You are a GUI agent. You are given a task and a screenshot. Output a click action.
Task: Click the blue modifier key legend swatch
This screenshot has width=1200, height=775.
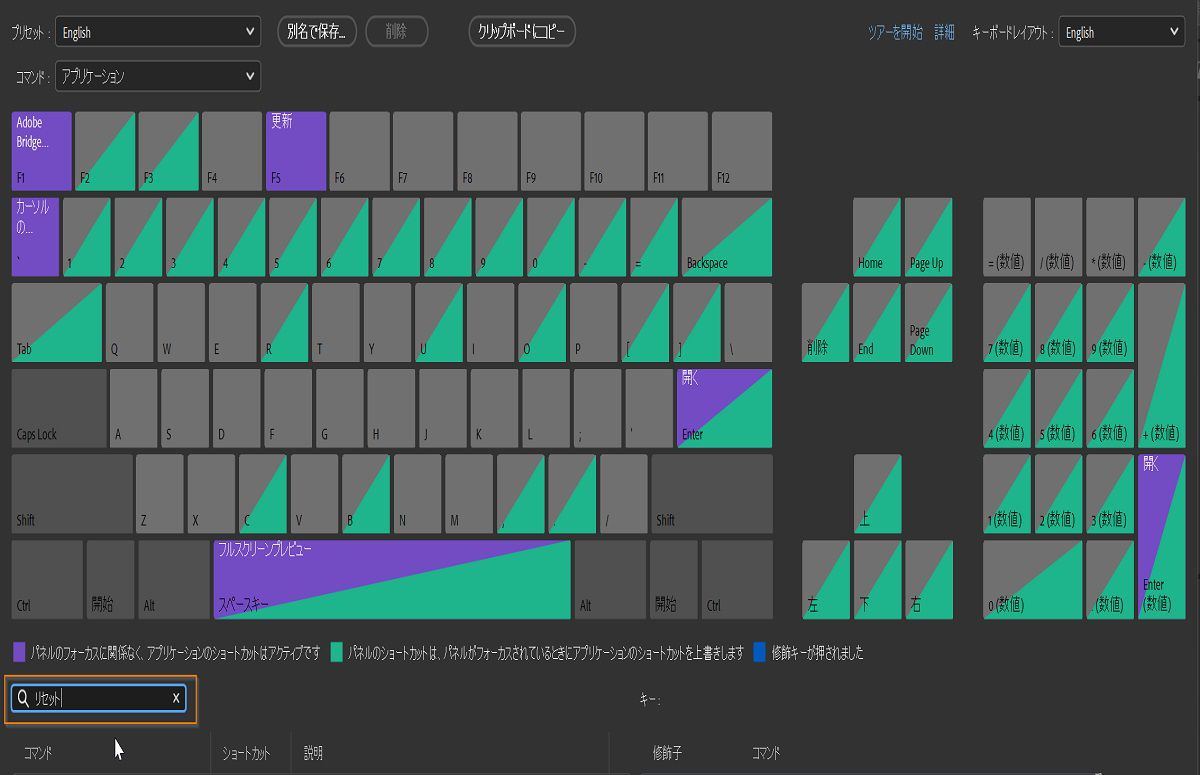(760, 653)
